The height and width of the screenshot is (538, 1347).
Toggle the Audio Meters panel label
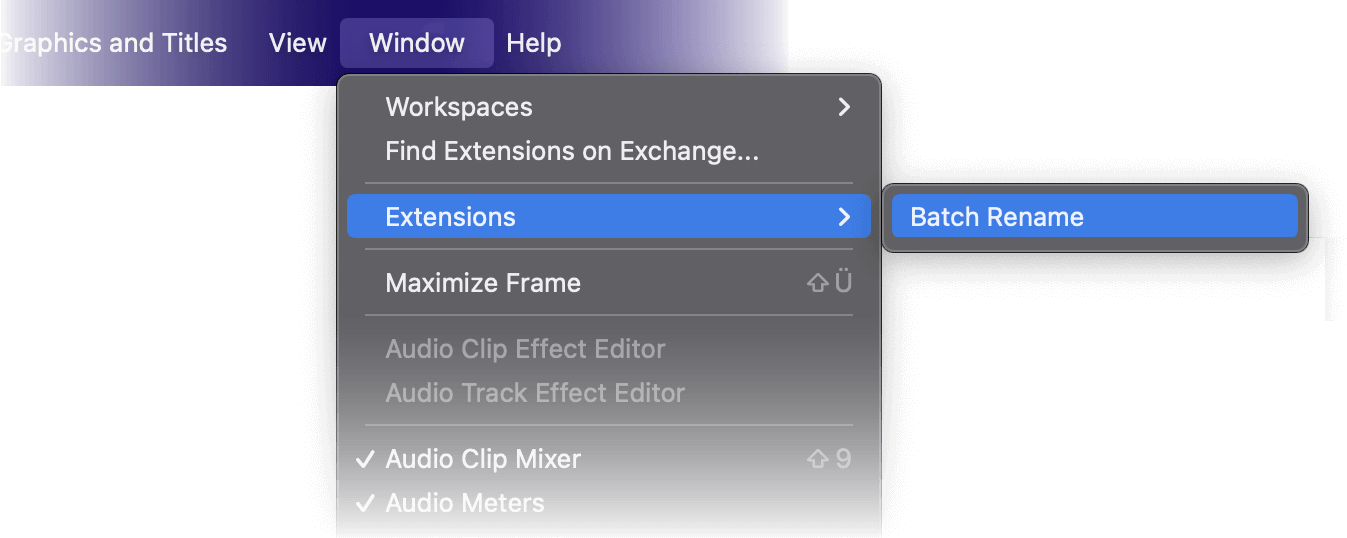coord(465,503)
